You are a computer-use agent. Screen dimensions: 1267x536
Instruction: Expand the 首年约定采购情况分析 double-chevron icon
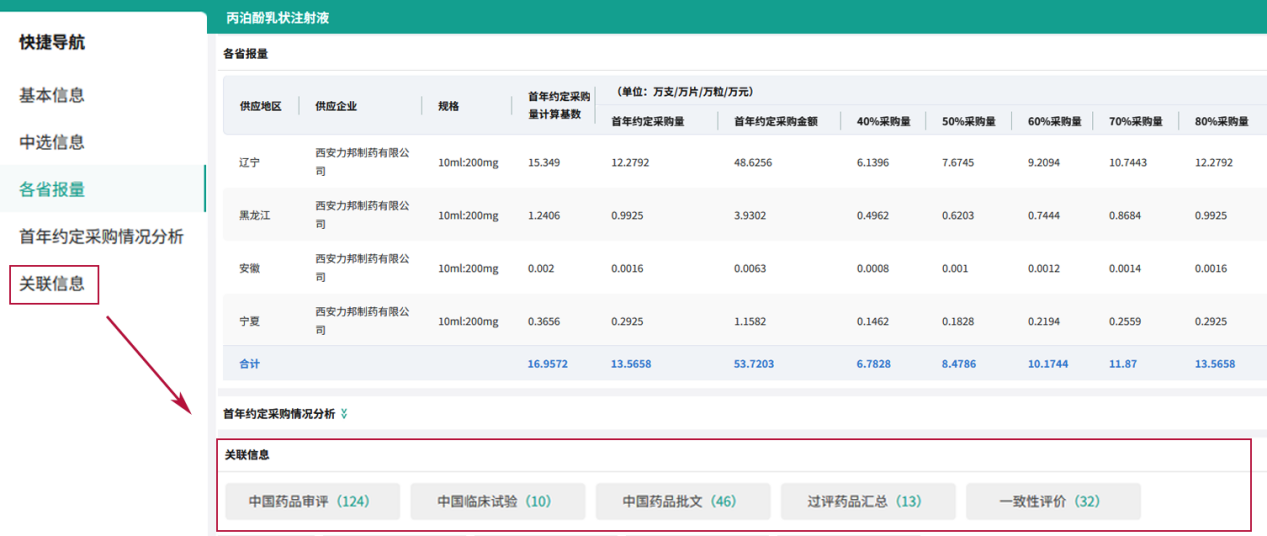344,414
